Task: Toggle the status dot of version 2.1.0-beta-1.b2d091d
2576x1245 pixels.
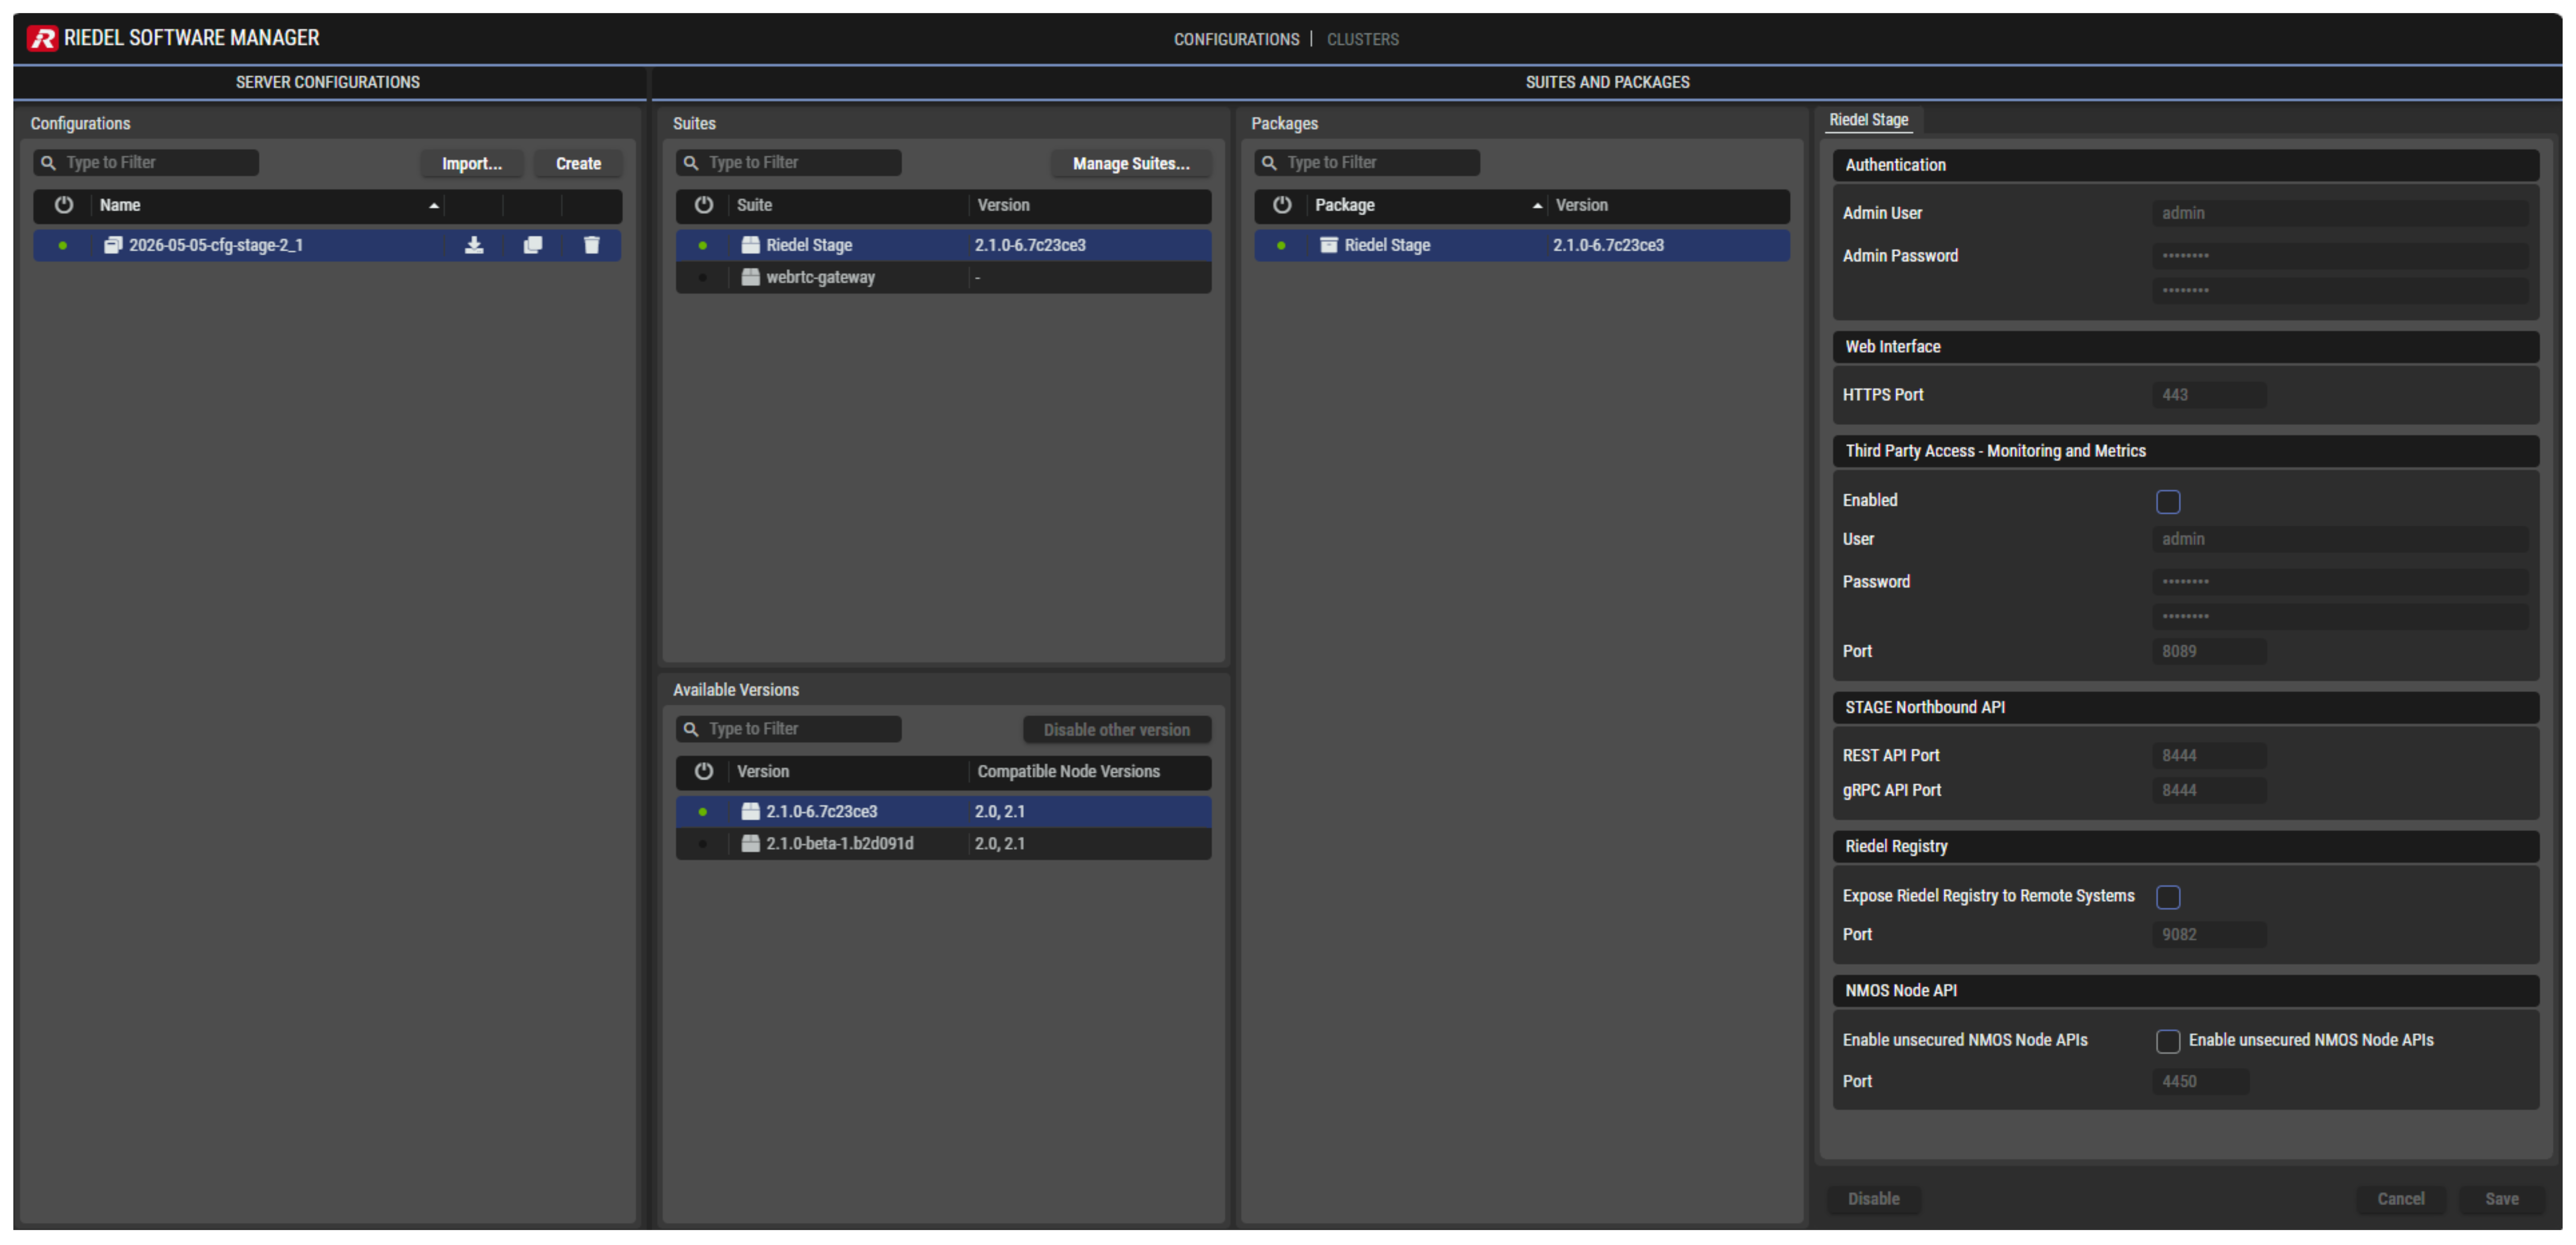Action: [x=703, y=844]
